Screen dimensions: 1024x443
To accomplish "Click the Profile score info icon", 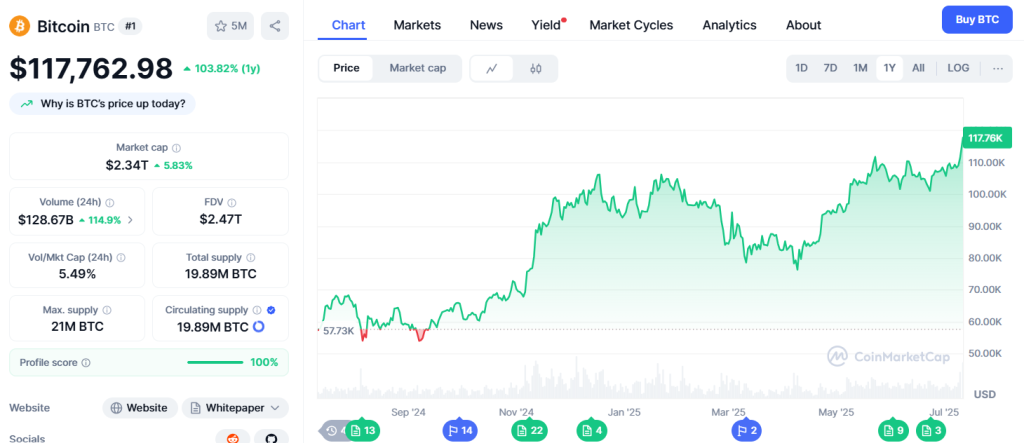I will coord(86,363).
